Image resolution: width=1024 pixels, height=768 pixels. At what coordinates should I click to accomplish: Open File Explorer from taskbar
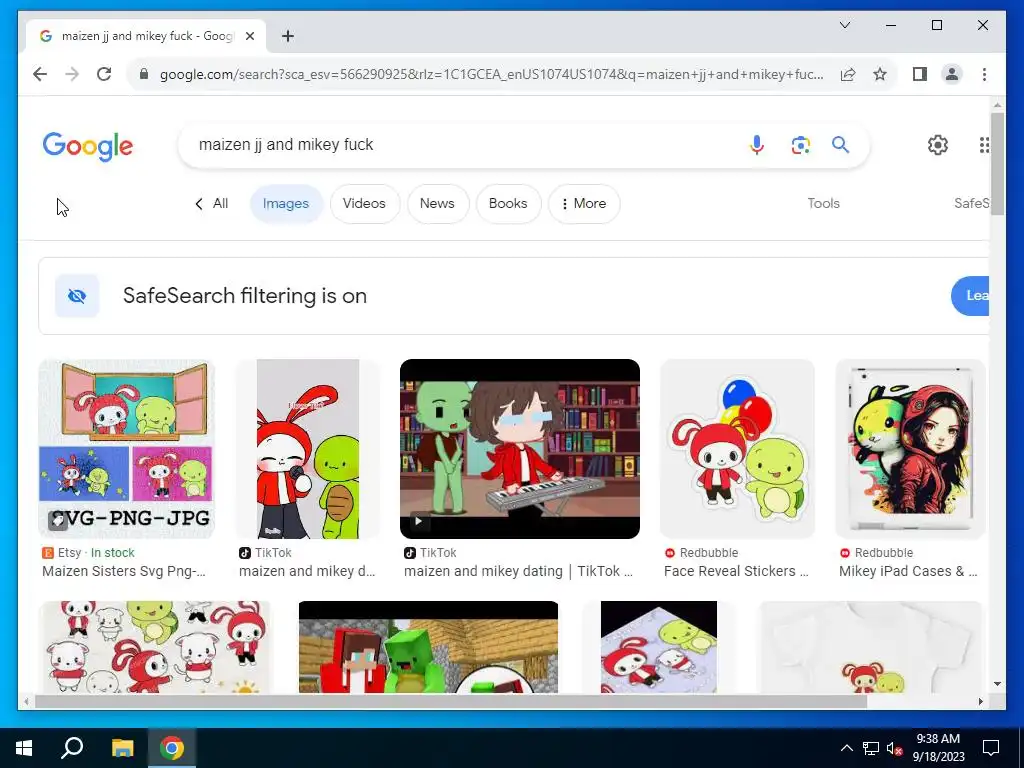(122, 748)
